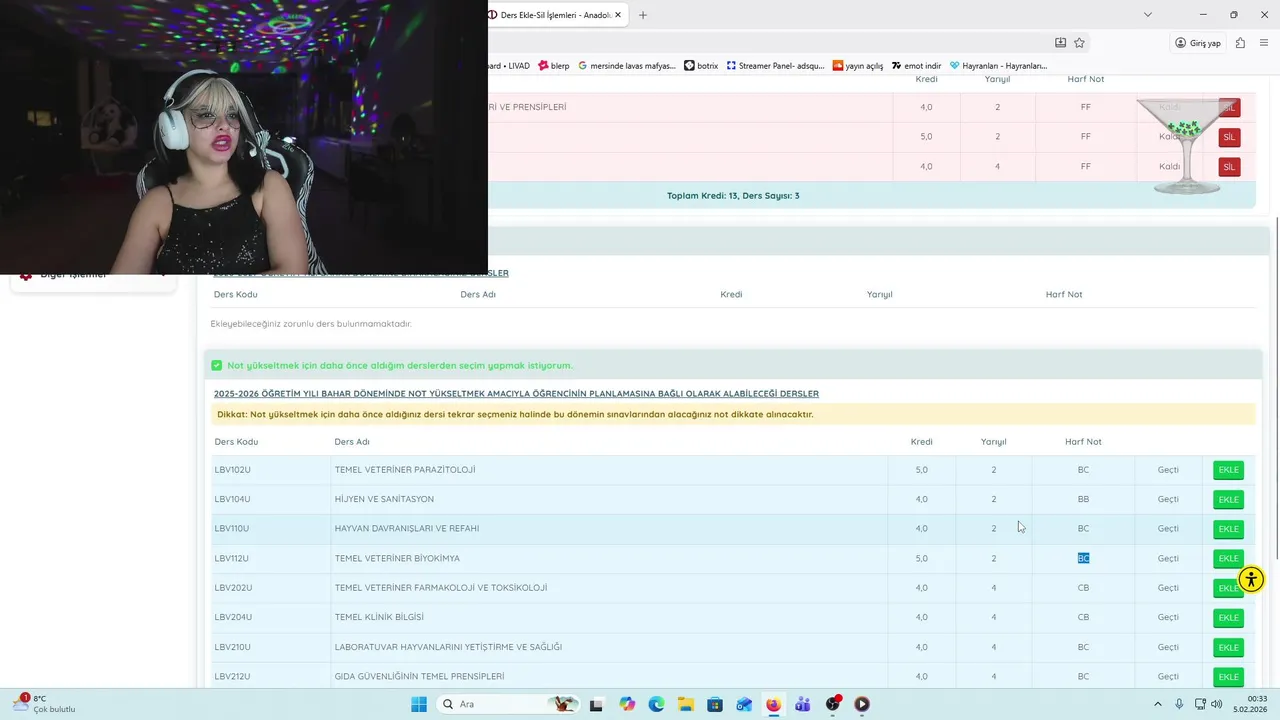This screenshot has width=1280, height=720.
Task: Click the page vertical scrollbar
Action: tap(1275, 388)
